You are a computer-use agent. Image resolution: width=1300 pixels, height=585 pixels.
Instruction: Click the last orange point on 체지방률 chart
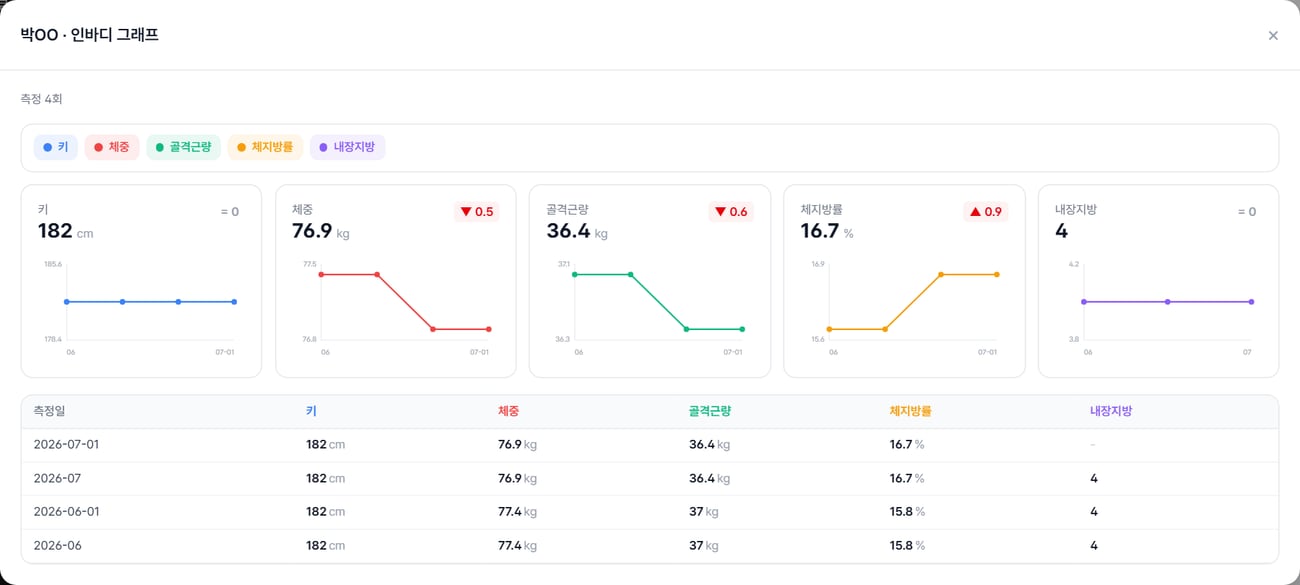tap(997, 274)
